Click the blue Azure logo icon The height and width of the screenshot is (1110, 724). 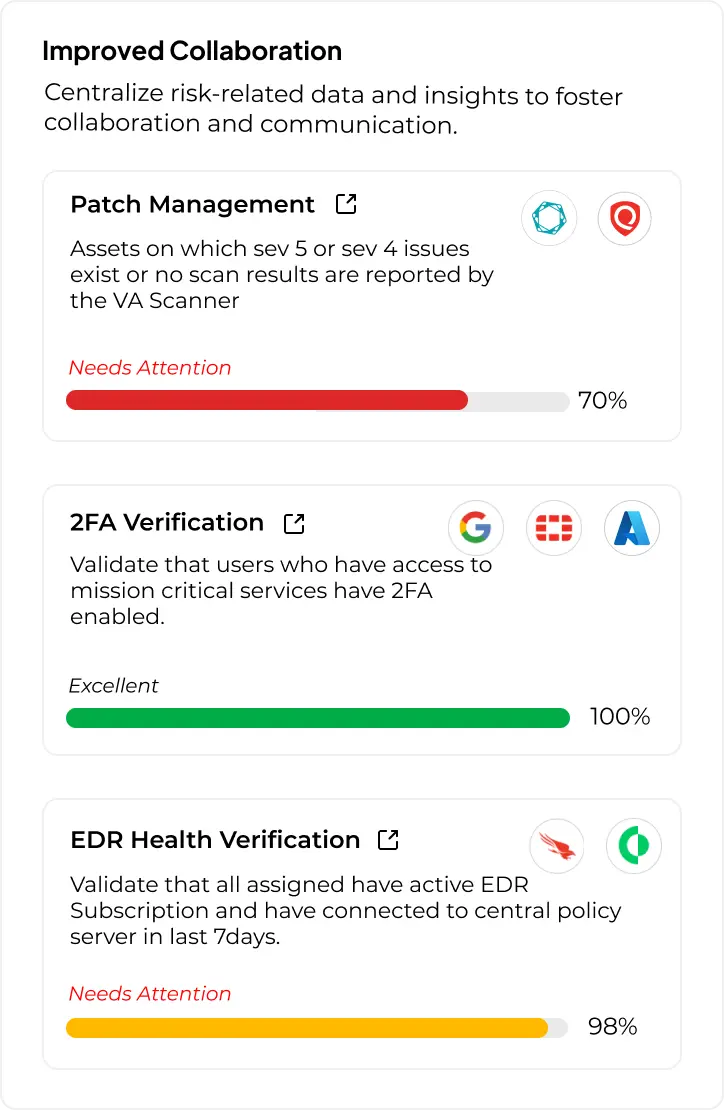click(632, 527)
